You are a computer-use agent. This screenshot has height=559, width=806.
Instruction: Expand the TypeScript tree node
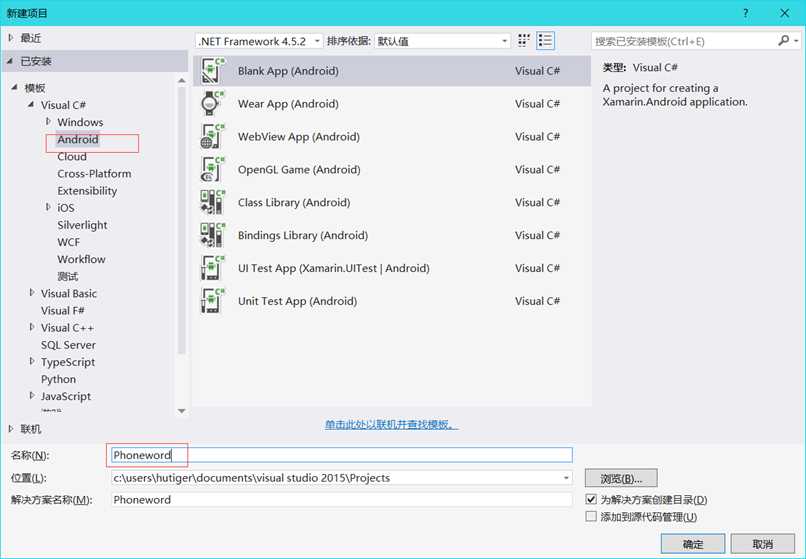(x=31, y=362)
